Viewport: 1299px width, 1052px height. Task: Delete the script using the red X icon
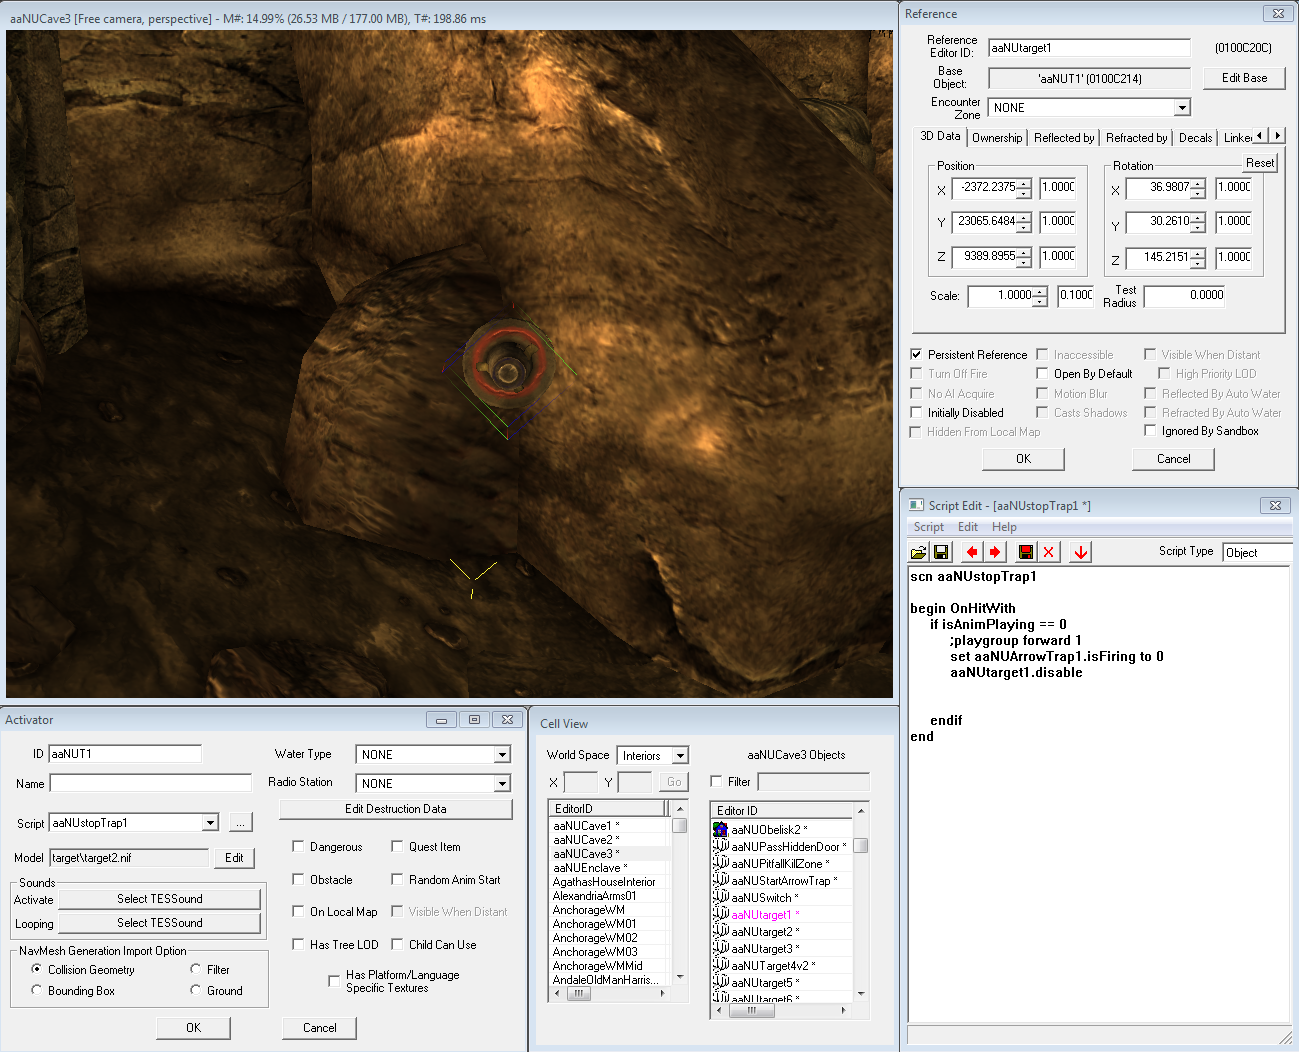pos(1048,552)
